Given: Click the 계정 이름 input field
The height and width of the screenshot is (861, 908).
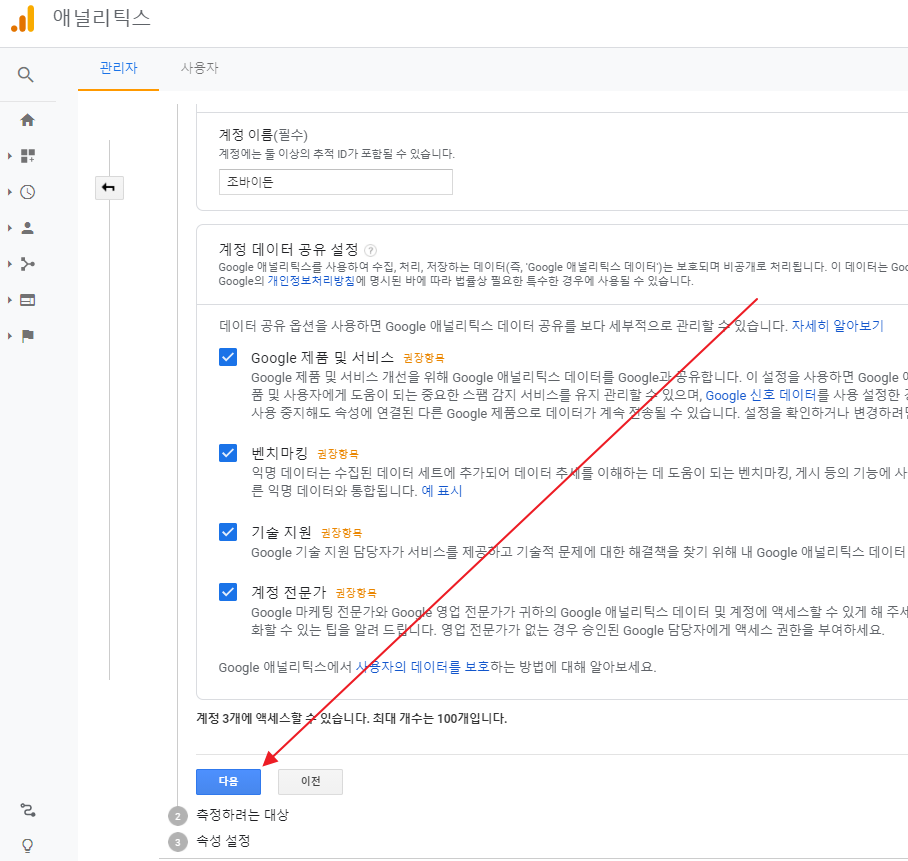Looking at the screenshot, I should [x=336, y=182].
